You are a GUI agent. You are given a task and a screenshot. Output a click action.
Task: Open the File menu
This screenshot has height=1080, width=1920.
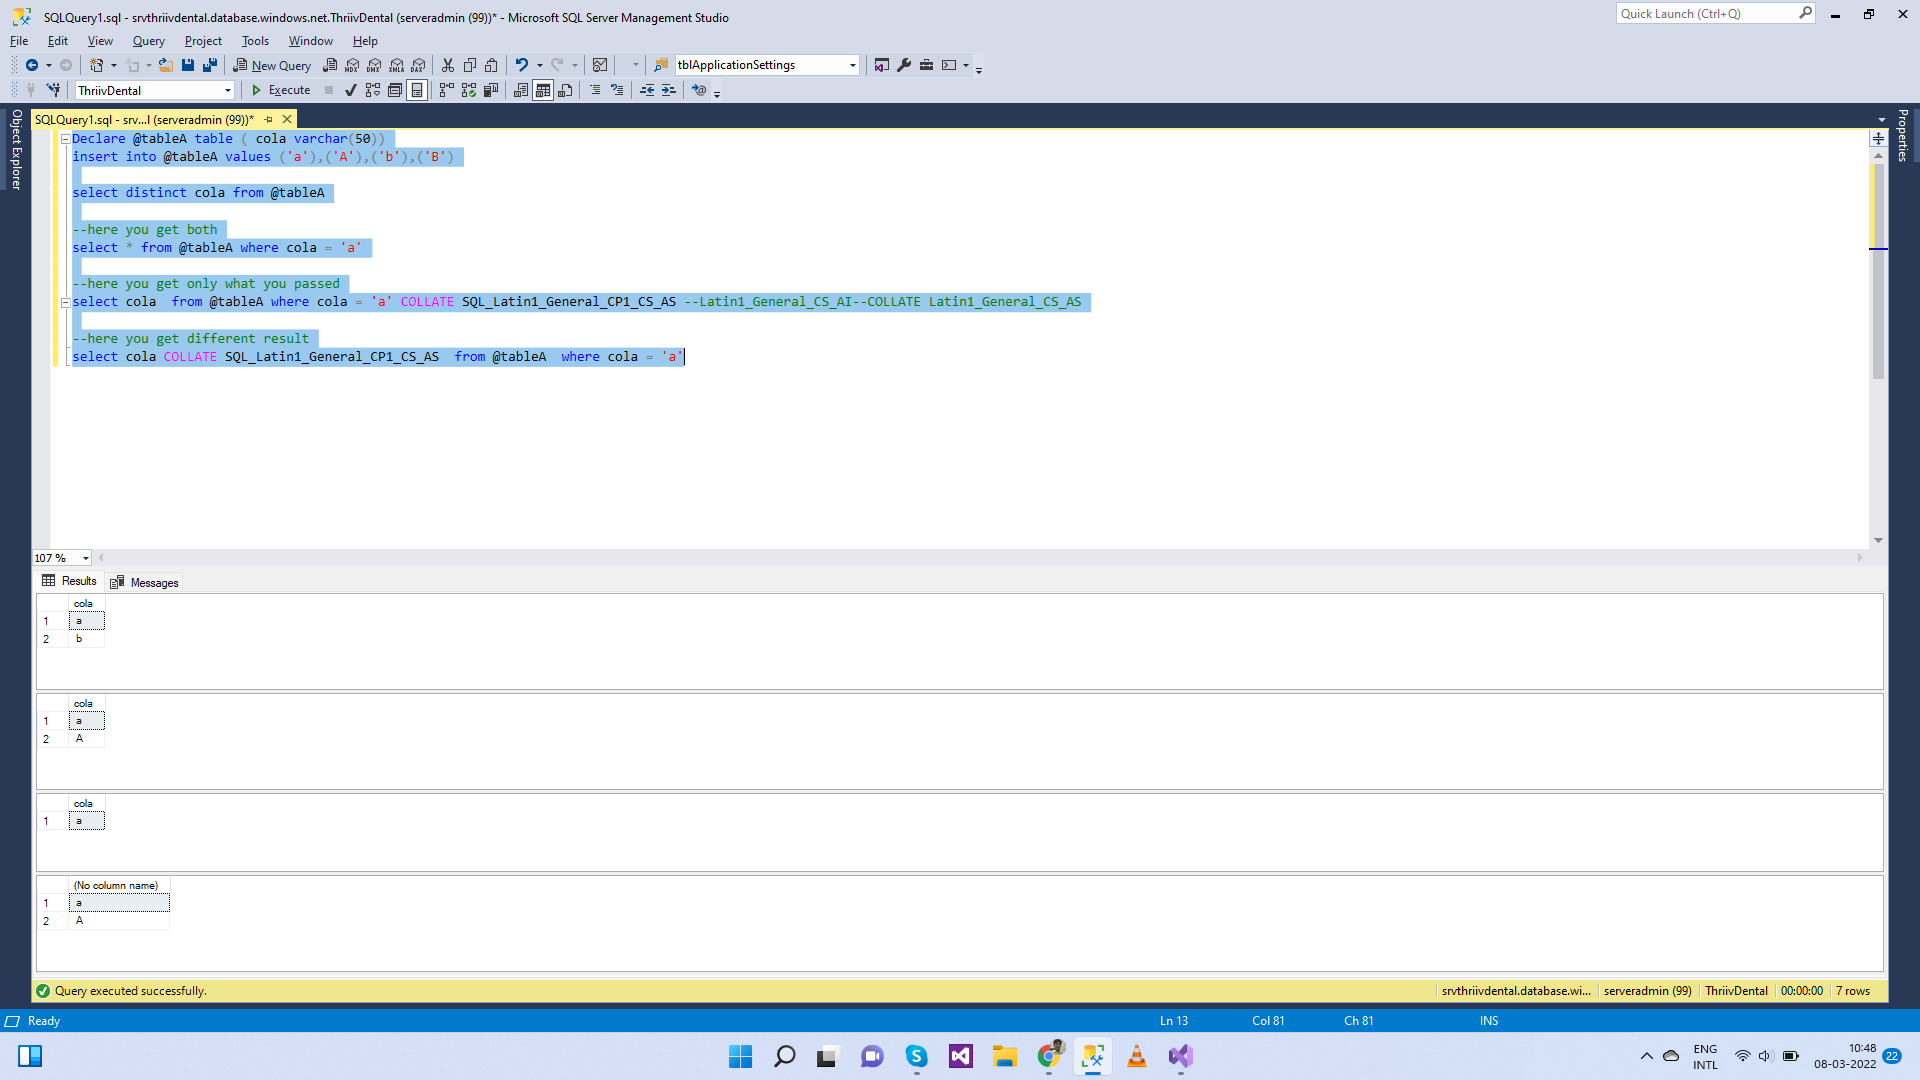20,40
